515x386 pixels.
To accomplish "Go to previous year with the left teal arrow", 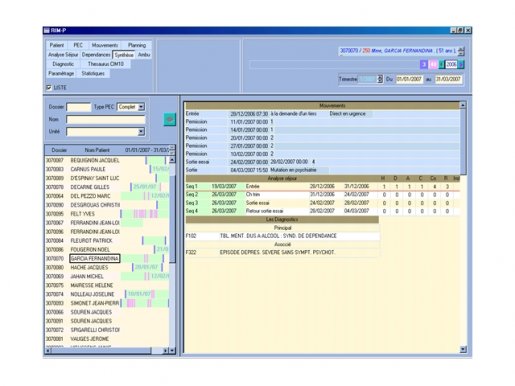I will tap(441, 64).
